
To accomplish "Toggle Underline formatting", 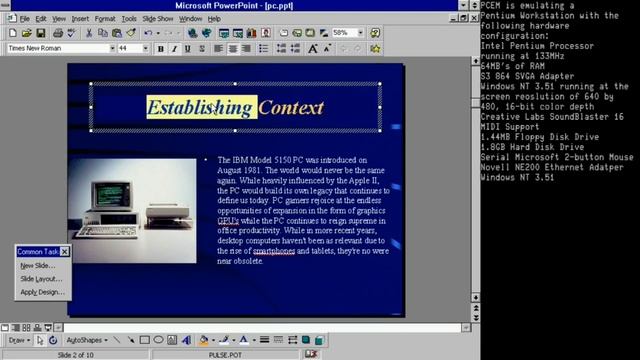I will [188, 49].
